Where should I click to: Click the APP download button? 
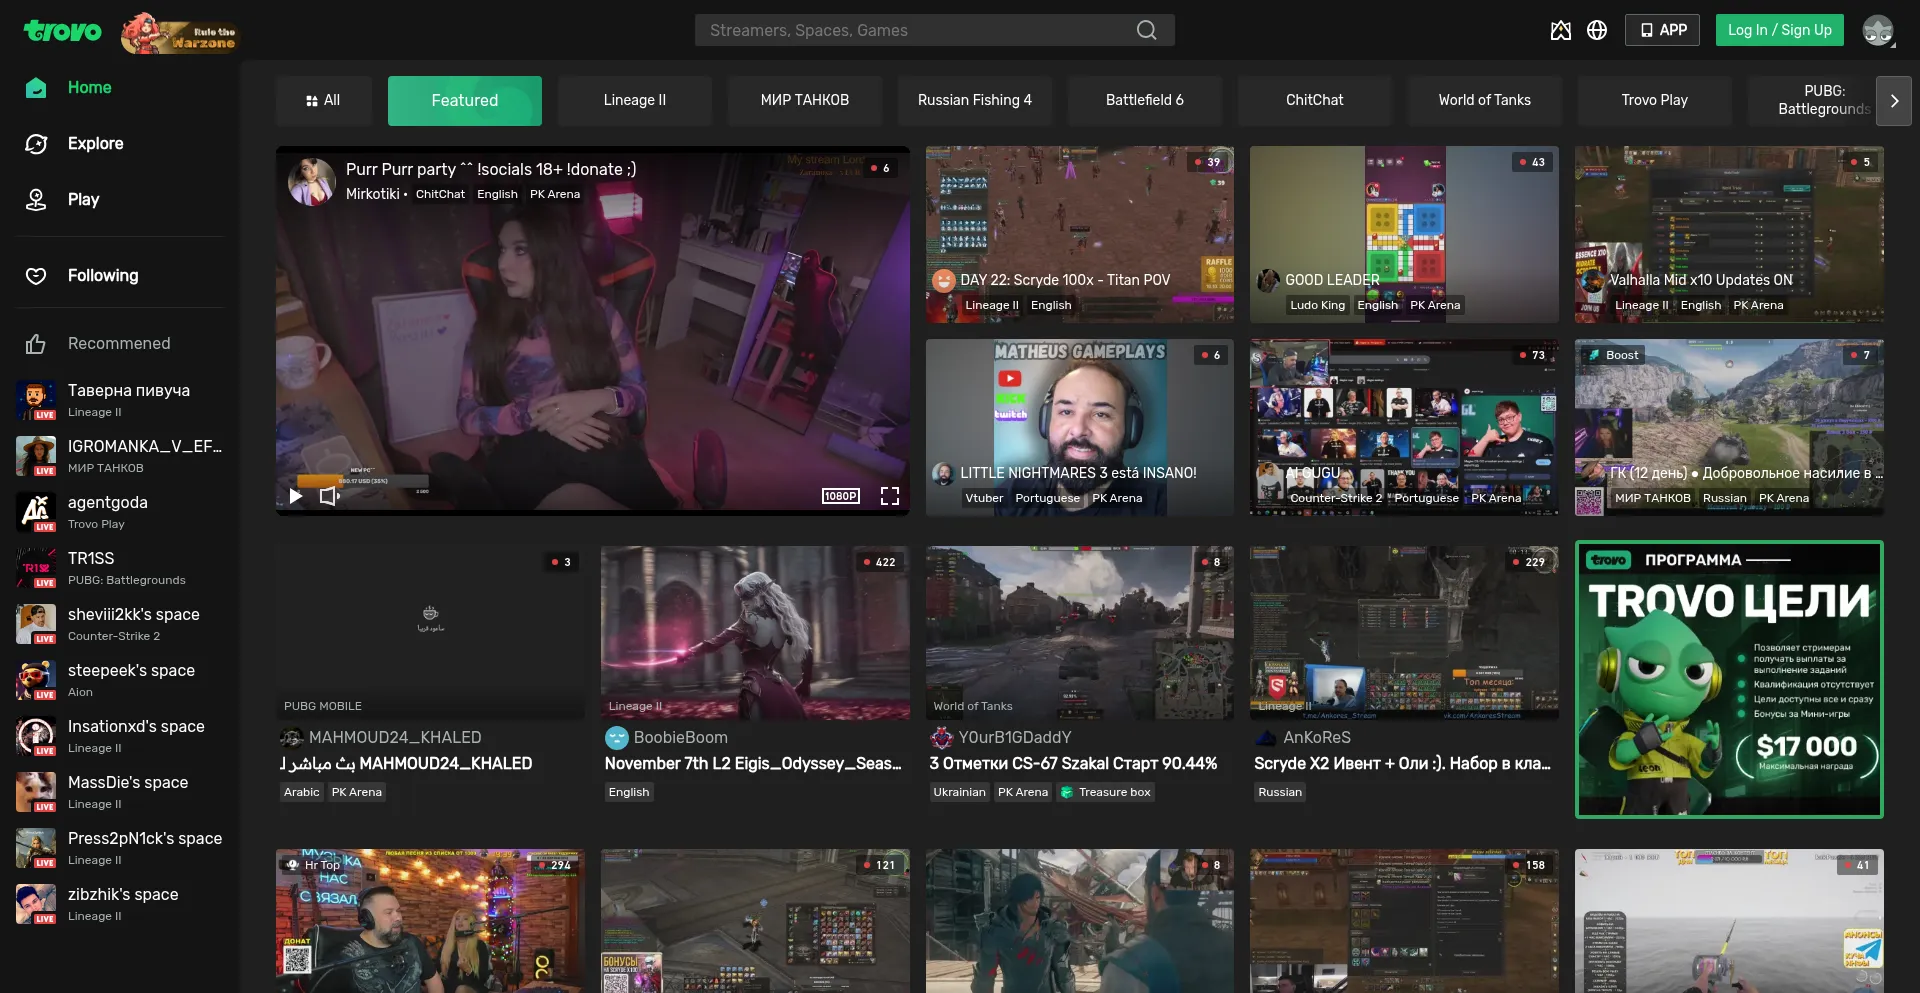coord(1662,30)
